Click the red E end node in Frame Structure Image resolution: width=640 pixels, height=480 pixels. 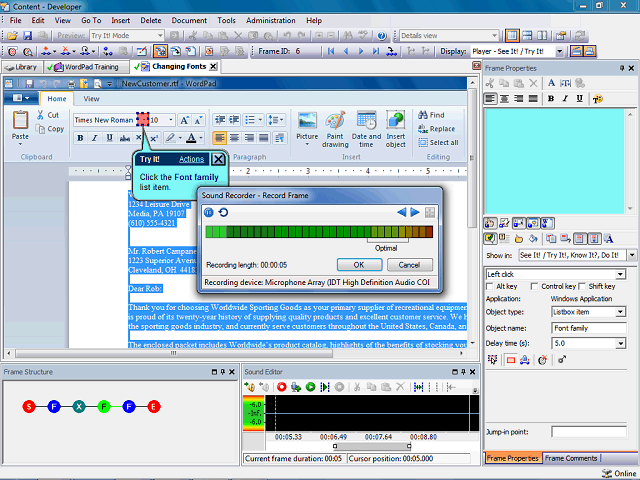coord(154,407)
